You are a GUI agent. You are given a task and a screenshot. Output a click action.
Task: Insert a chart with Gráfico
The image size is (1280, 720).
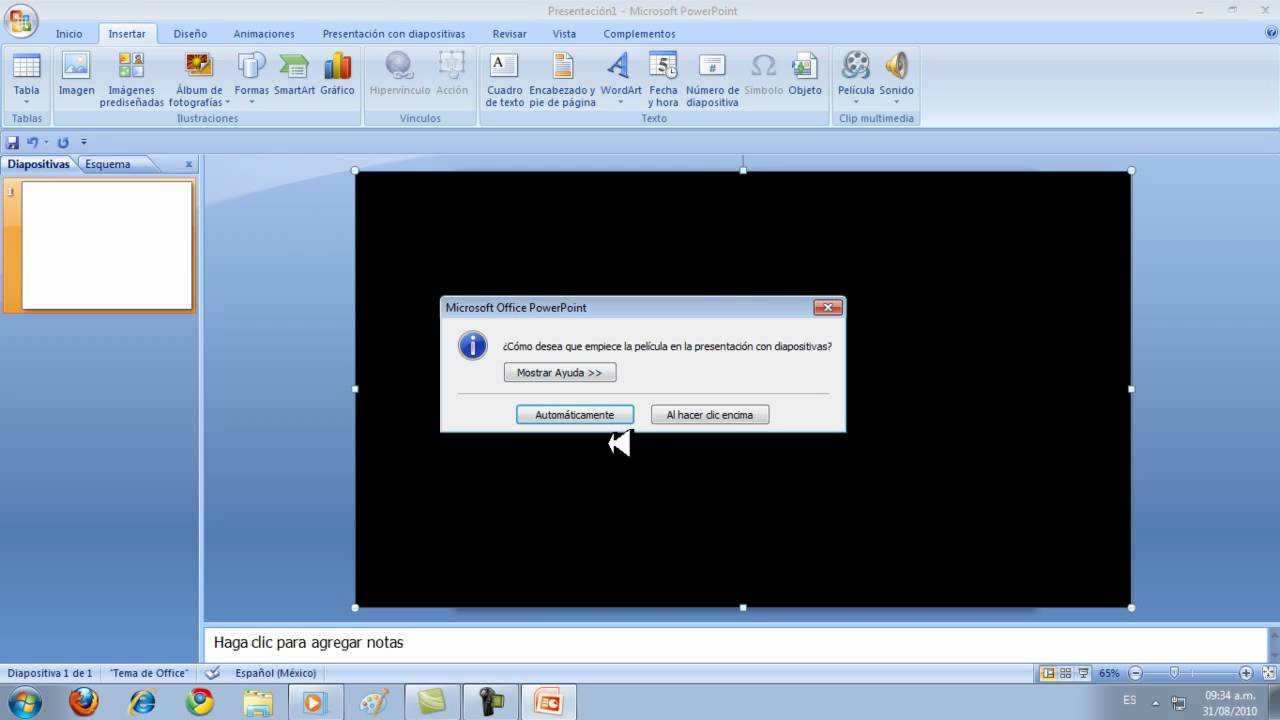coord(337,66)
